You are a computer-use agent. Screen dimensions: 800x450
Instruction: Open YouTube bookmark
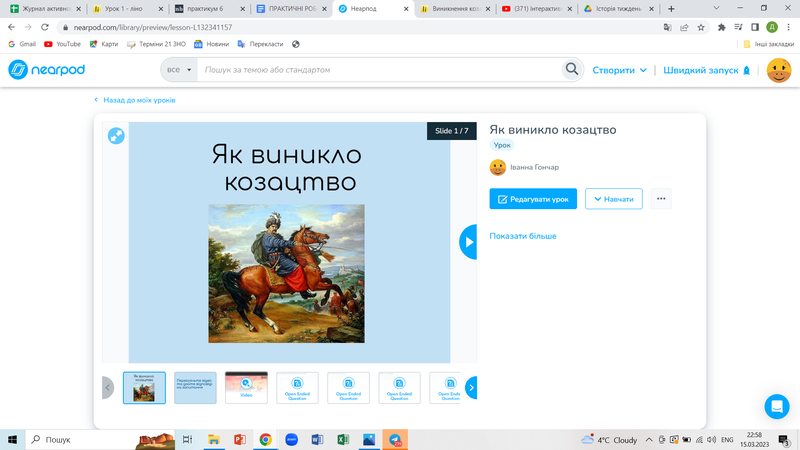[62, 44]
